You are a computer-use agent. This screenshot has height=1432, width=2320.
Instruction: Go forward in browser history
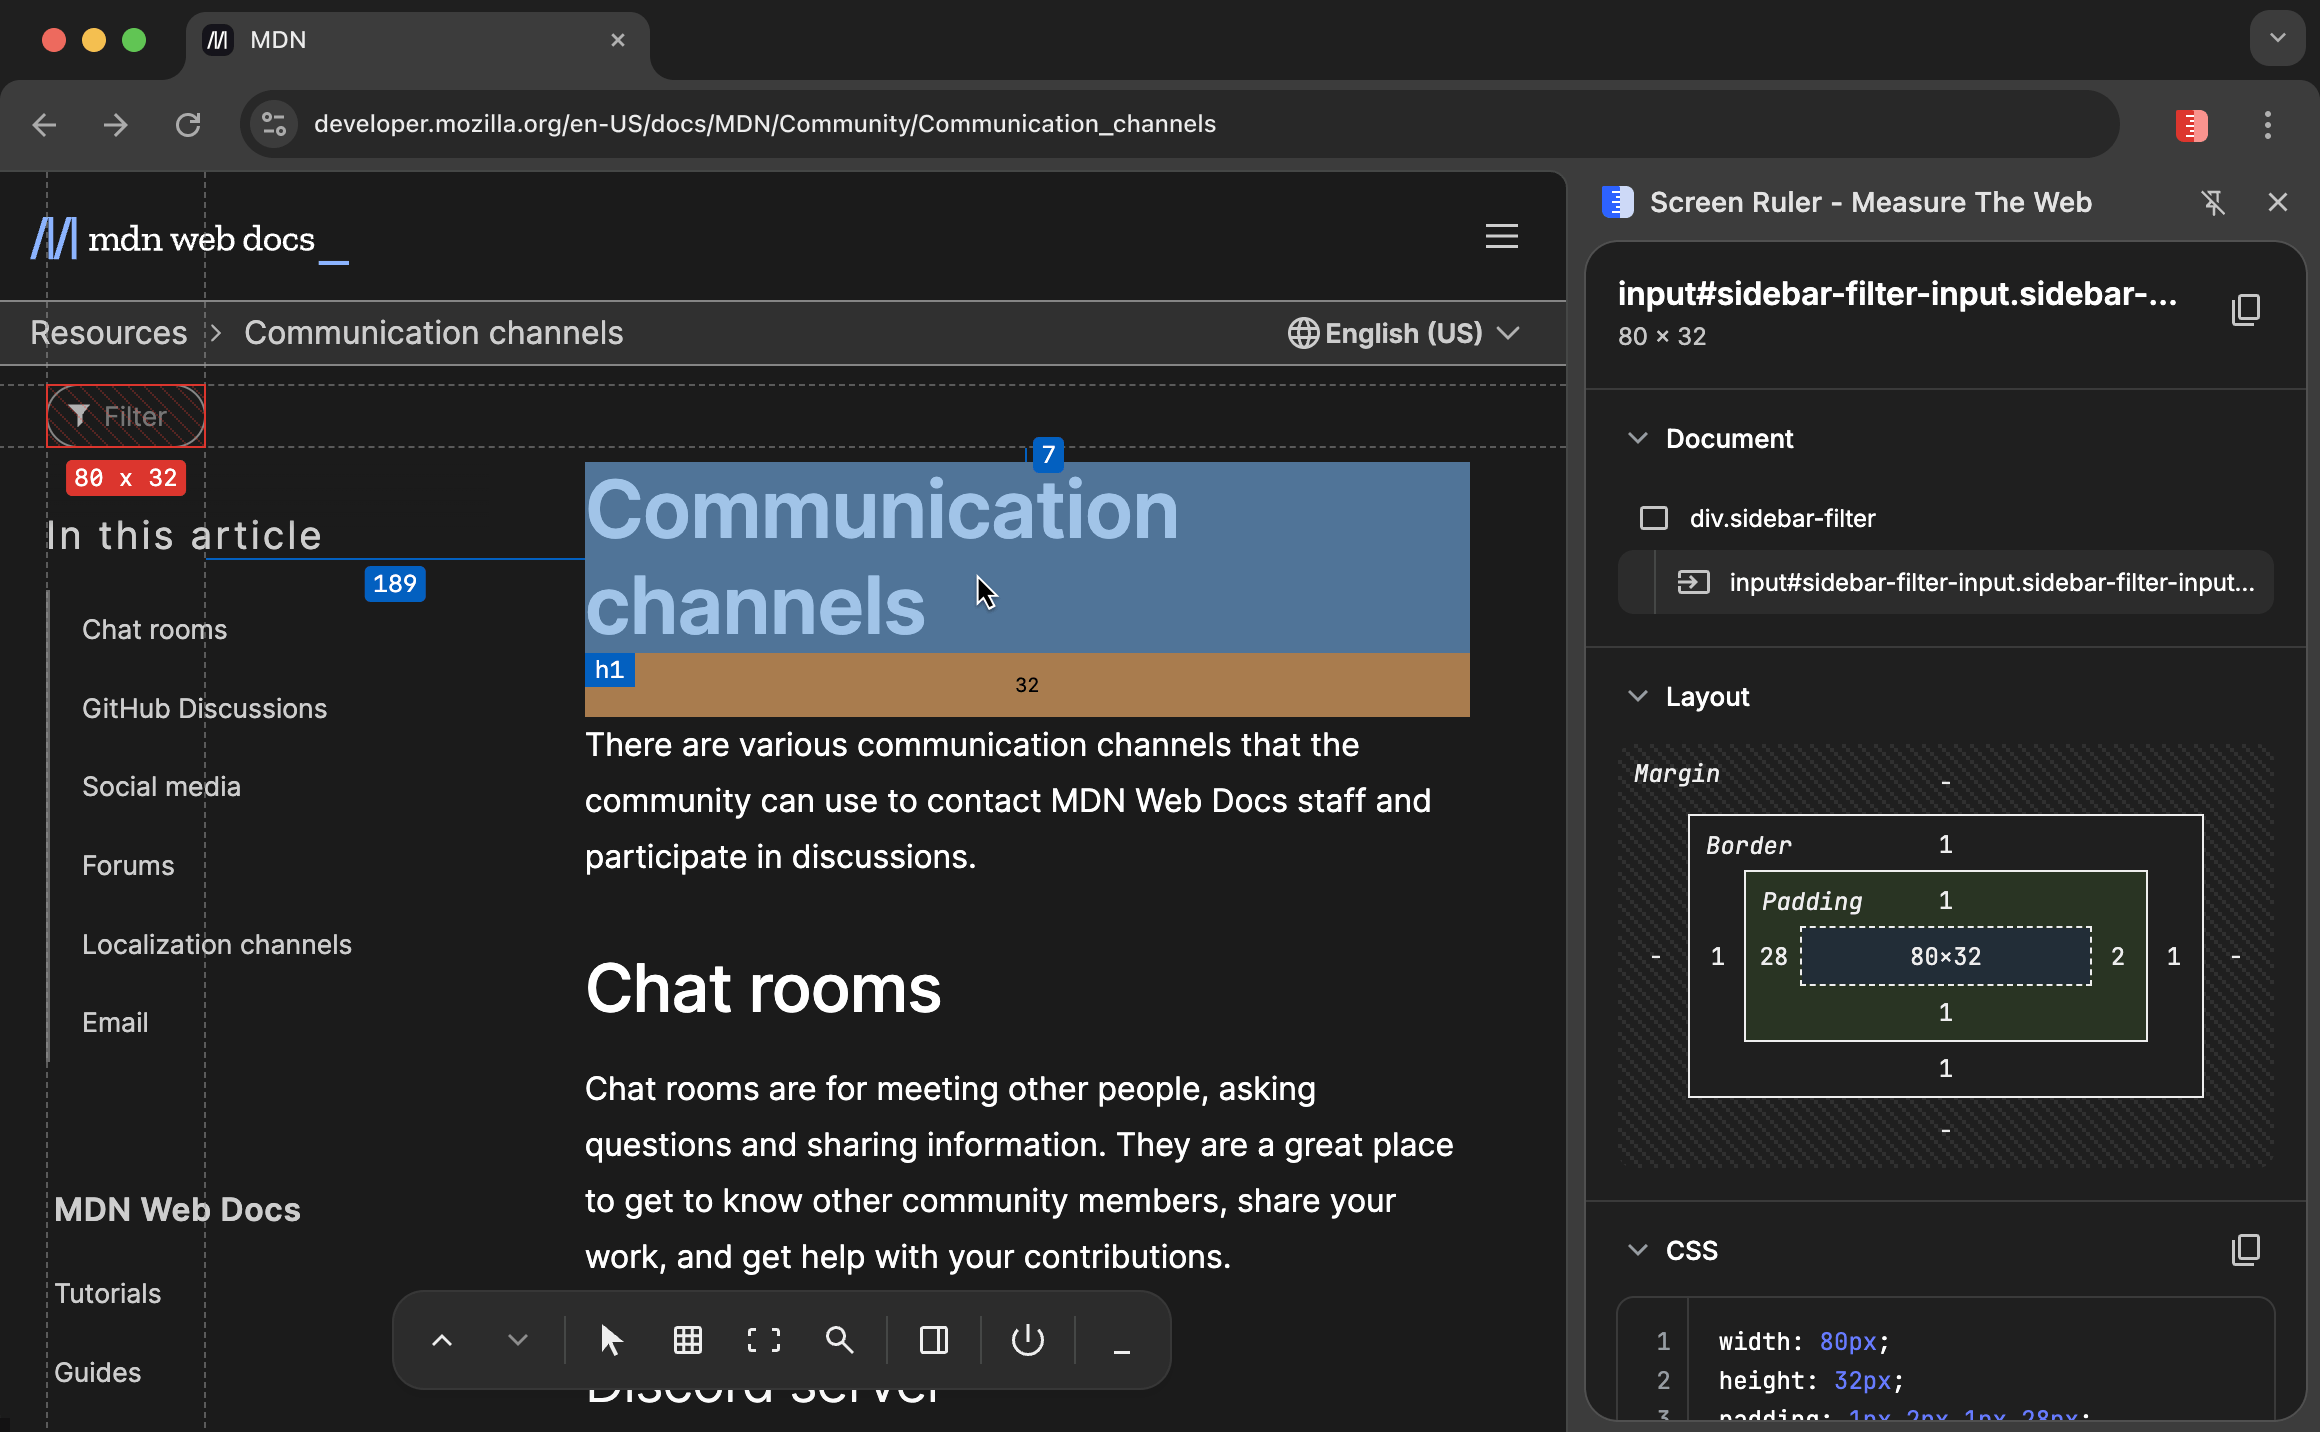(116, 125)
